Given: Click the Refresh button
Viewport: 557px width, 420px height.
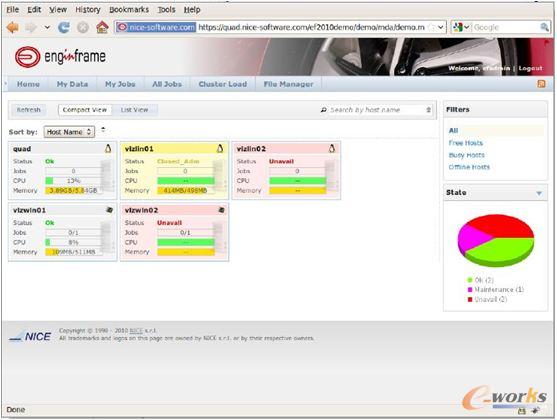Looking at the screenshot, I should tap(28, 110).
